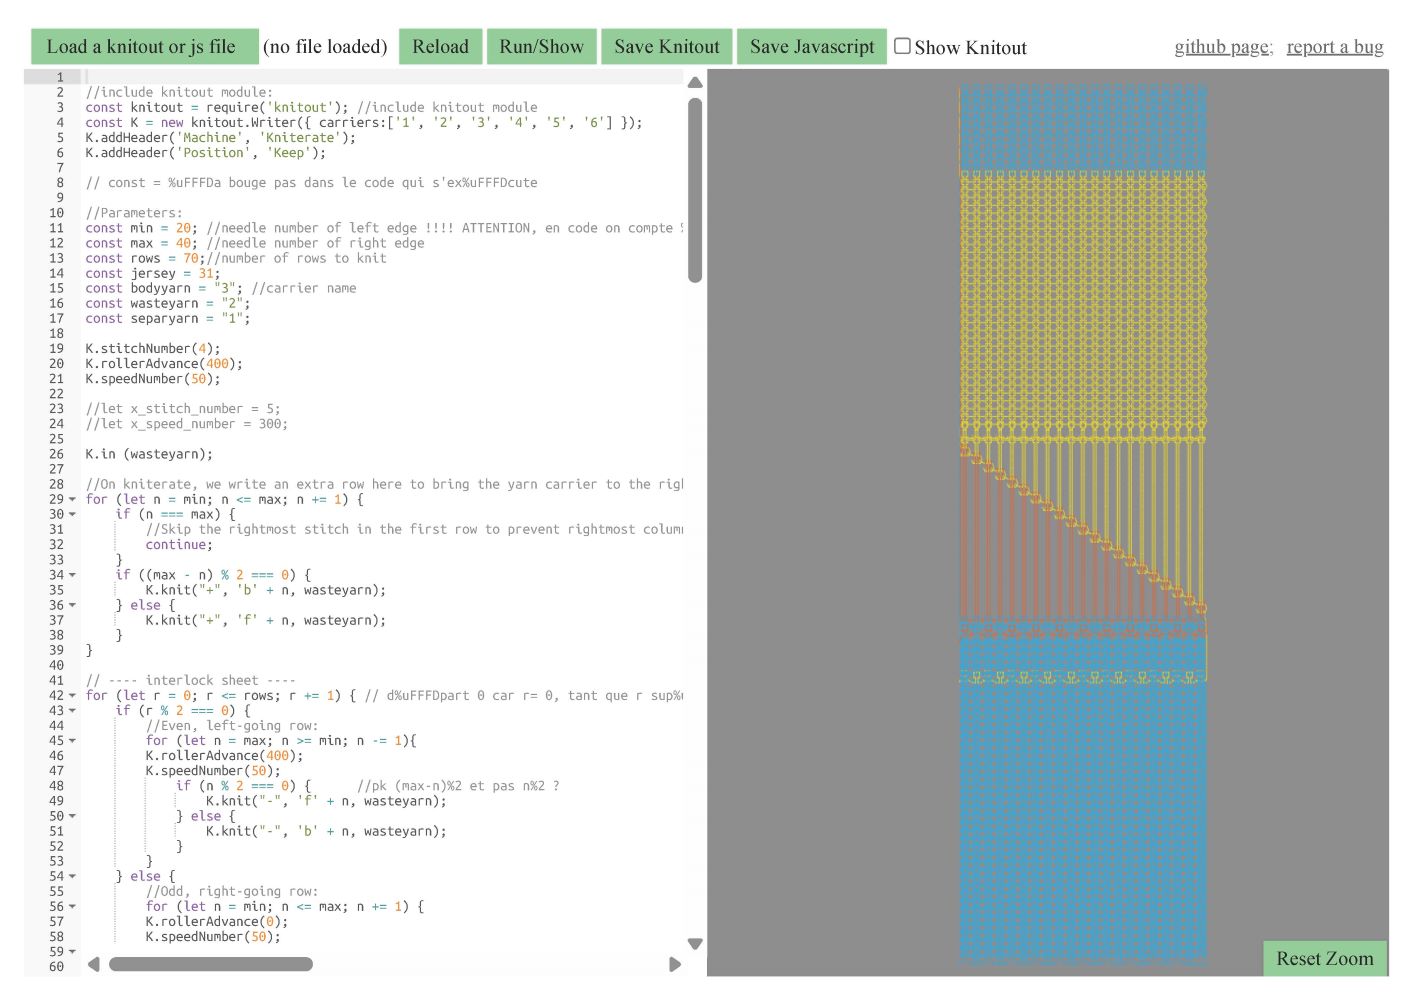Click Save Javascript button
Viewport: 1414px width, 1000px height.
coord(811,47)
